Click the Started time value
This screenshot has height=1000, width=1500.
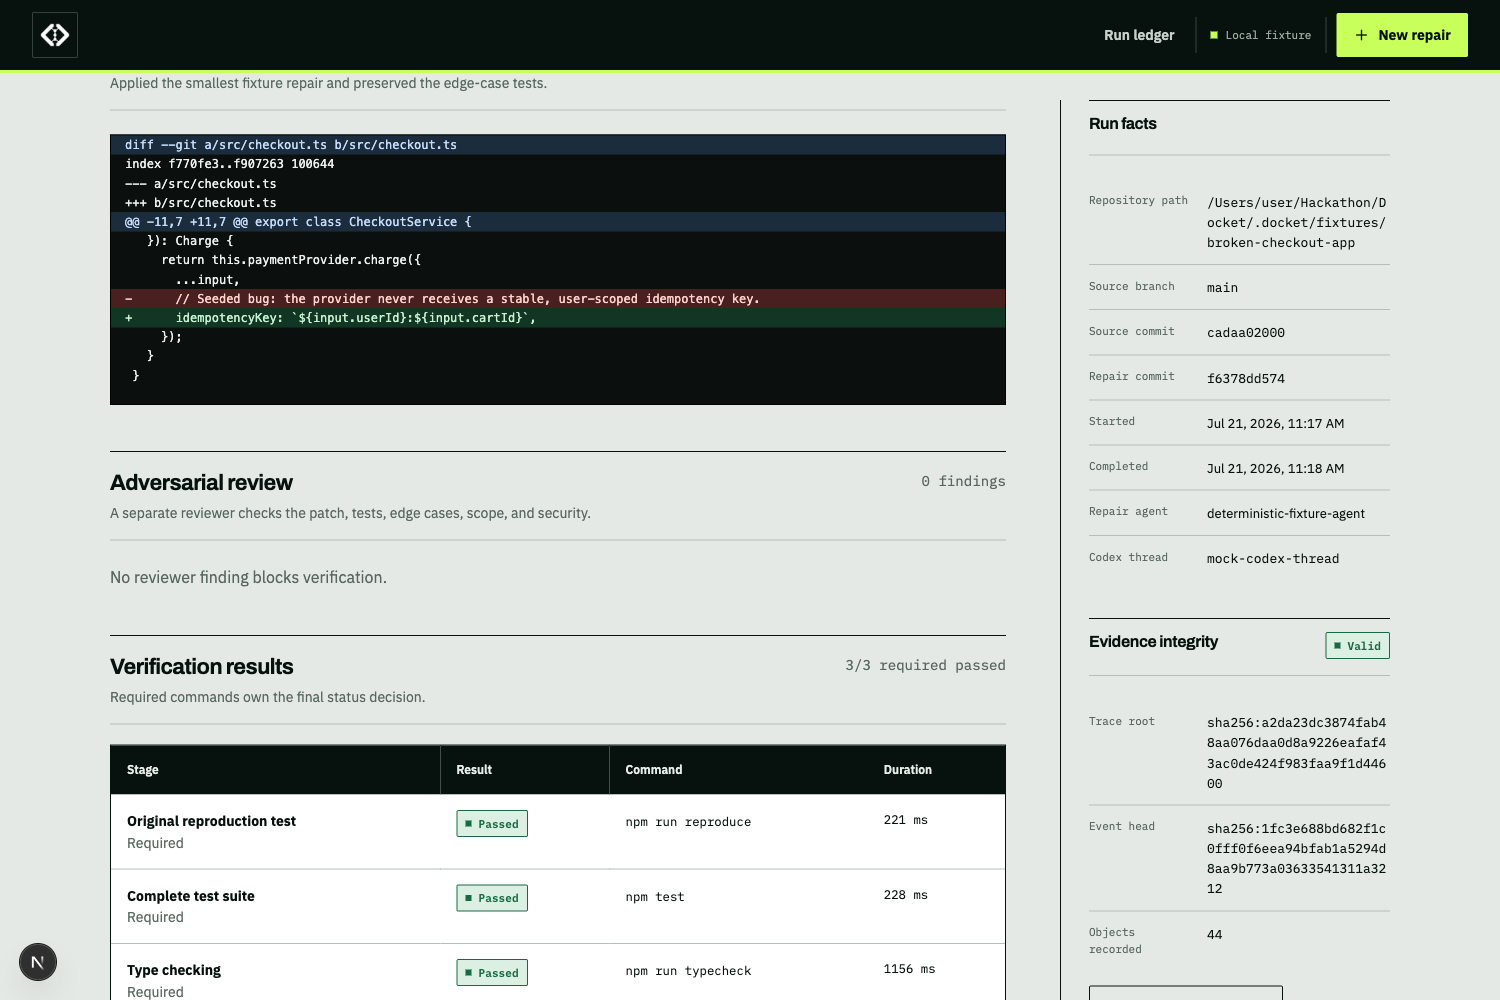[1275, 424]
